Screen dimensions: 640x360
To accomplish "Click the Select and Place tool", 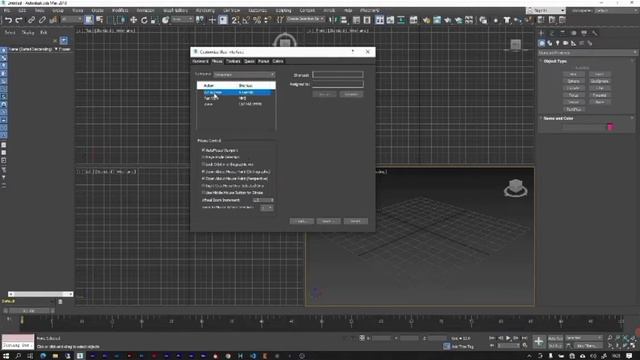I will click(165, 20).
